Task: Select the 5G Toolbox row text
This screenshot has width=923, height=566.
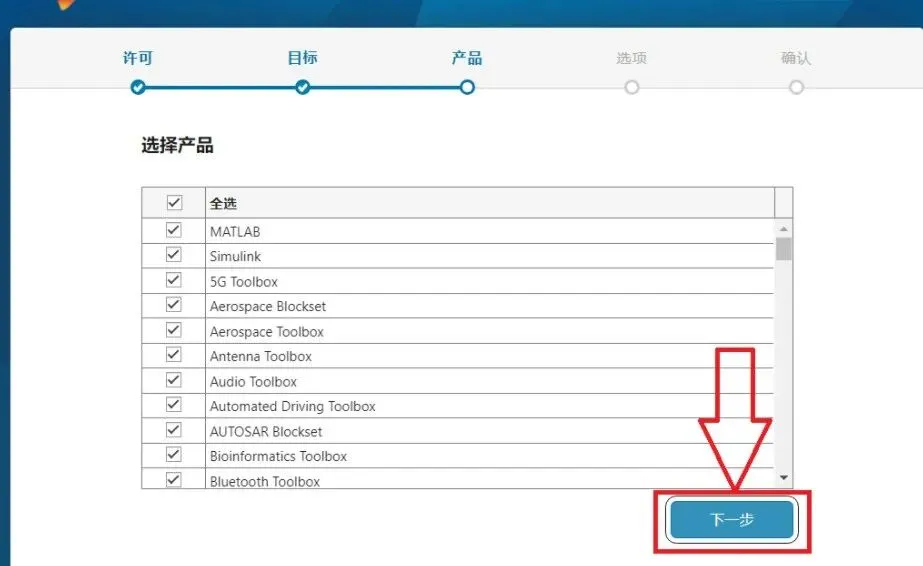Action: tap(244, 282)
